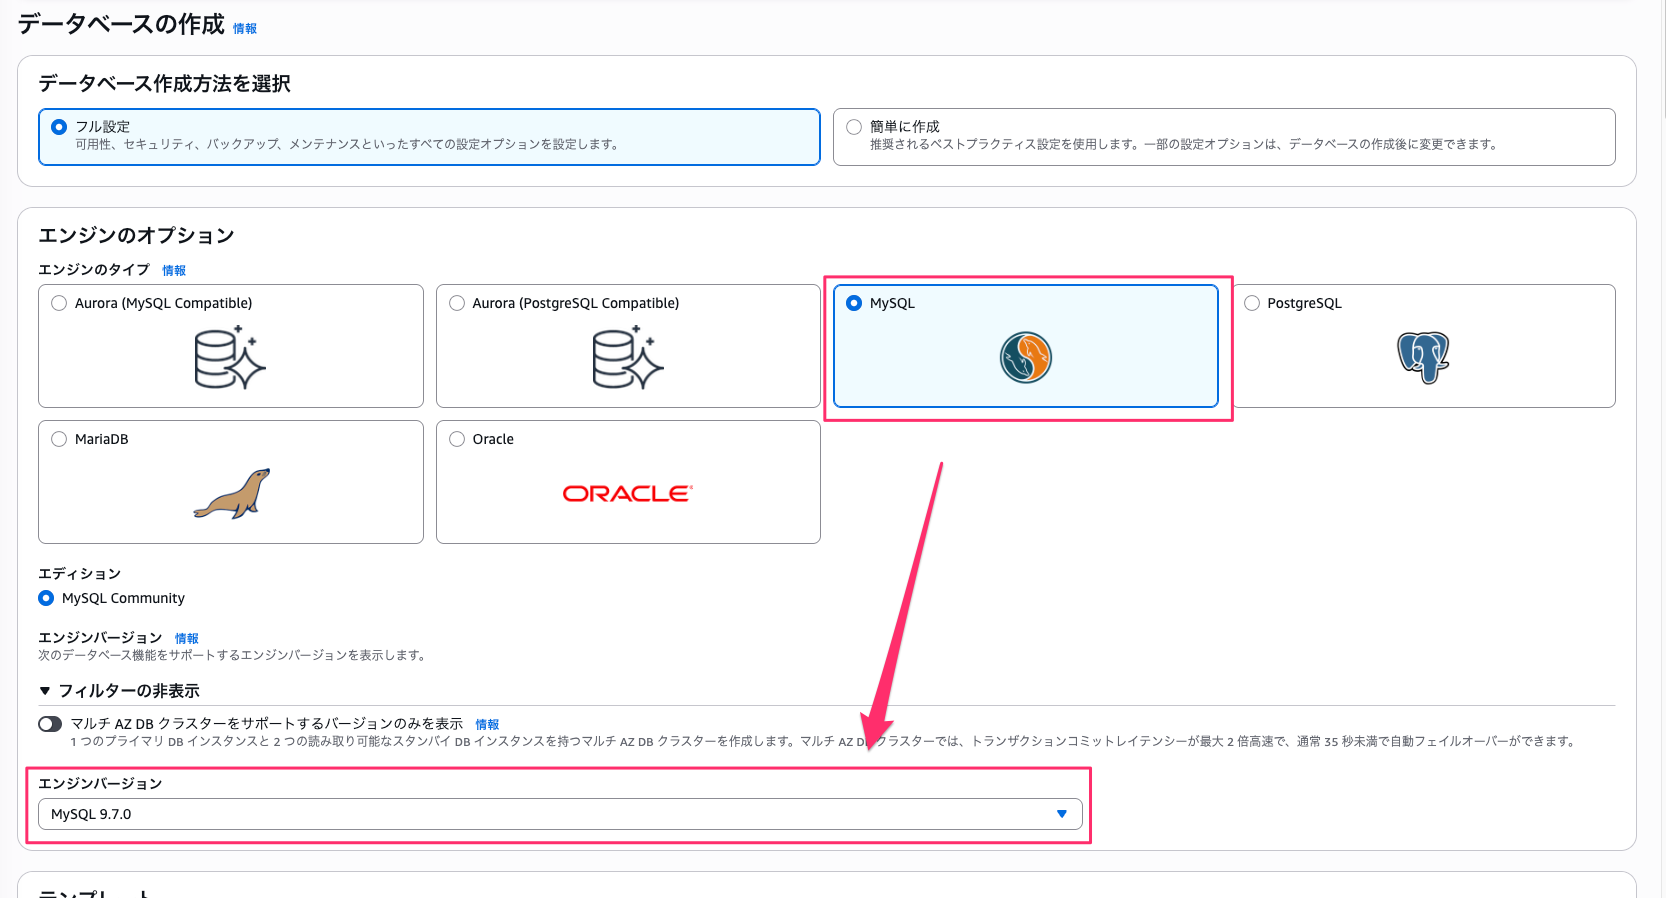Screen dimensions: 1666x898
Task: Open the MySQL 9.7.0 engine version dropdown
Action: click(560, 814)
